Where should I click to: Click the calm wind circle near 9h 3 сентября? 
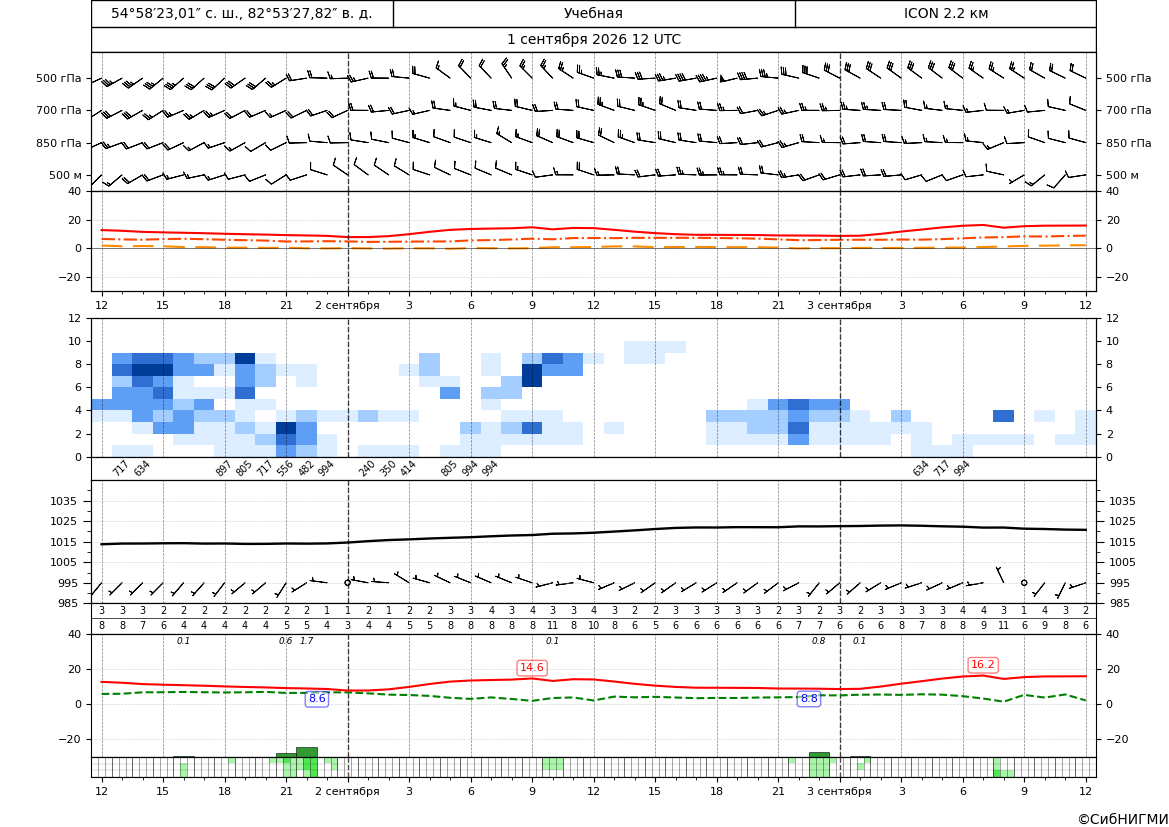pos(1024,583)
